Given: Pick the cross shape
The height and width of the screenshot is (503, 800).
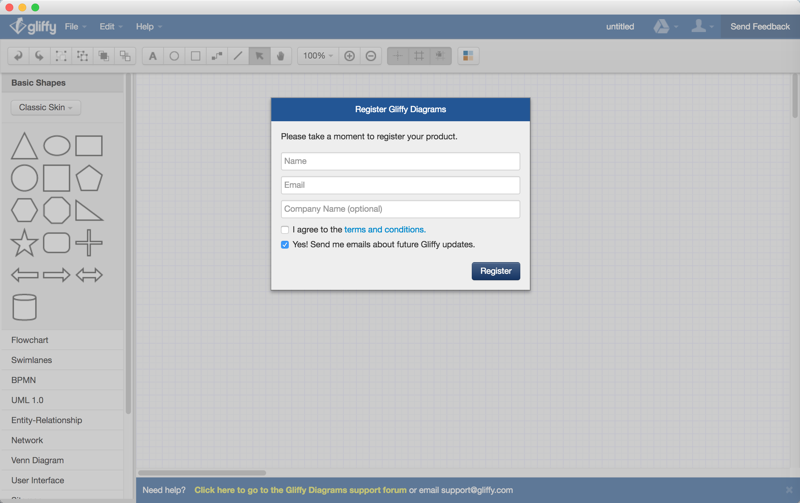Looking at the screenshot, I should (89, 242).
